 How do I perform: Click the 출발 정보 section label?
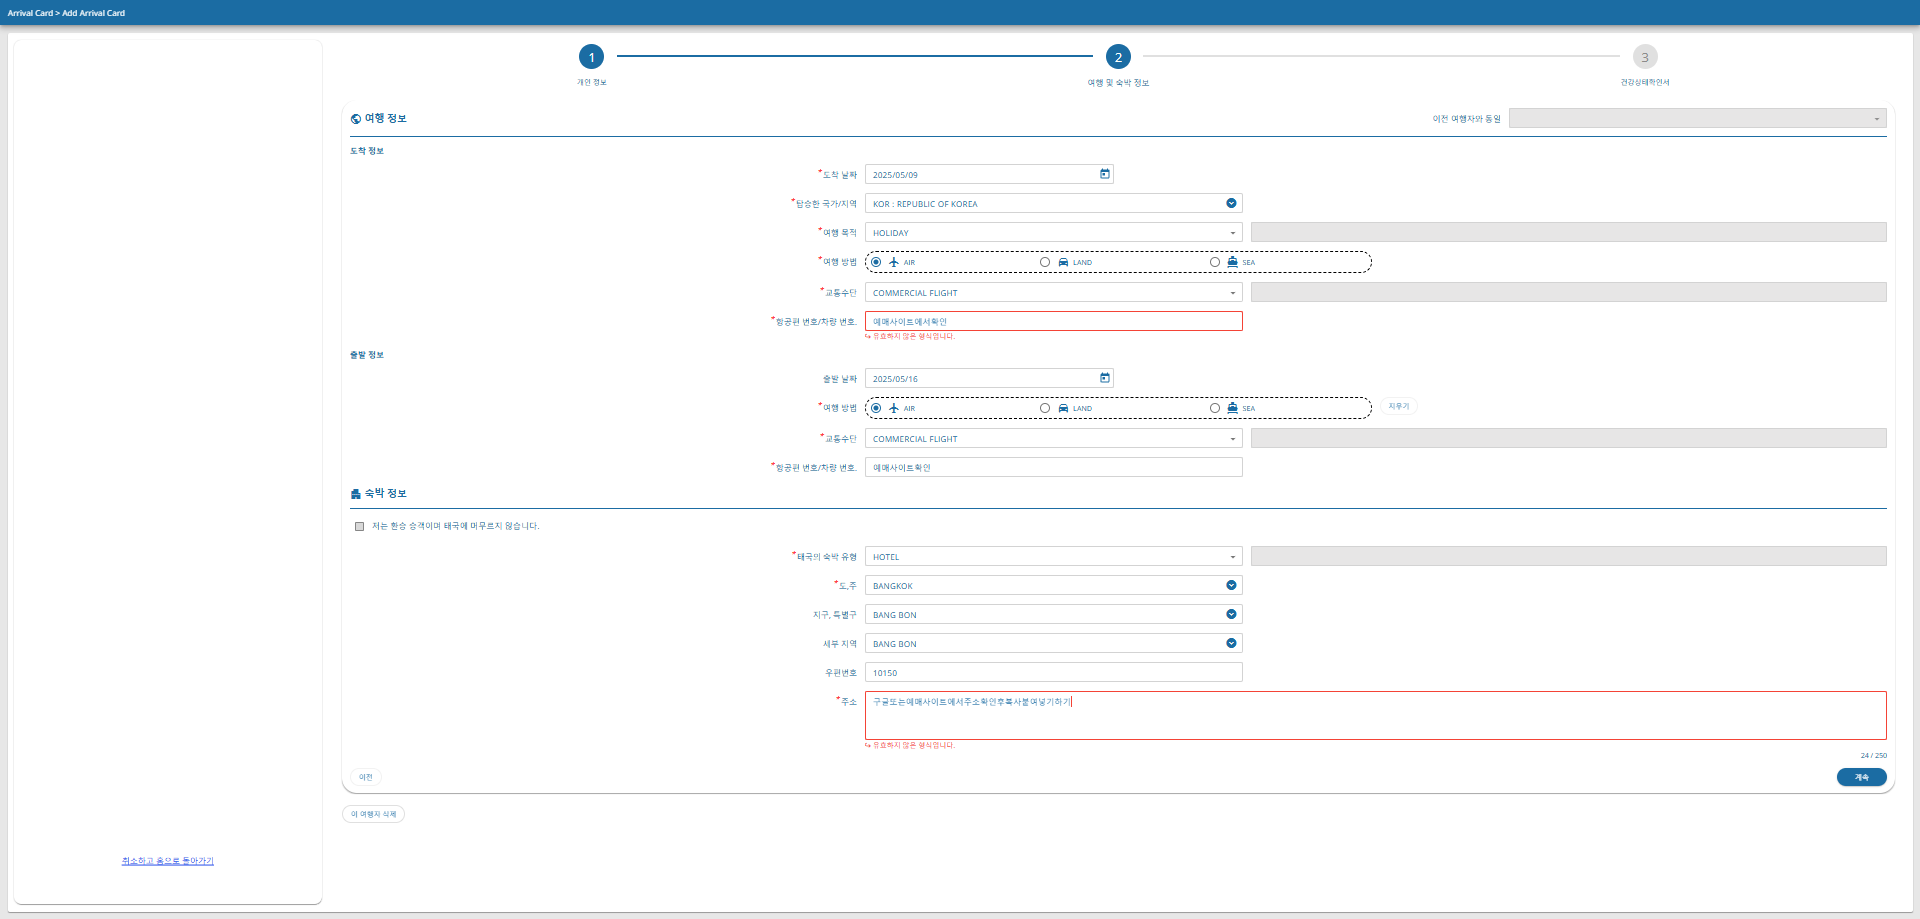point(367,355)
